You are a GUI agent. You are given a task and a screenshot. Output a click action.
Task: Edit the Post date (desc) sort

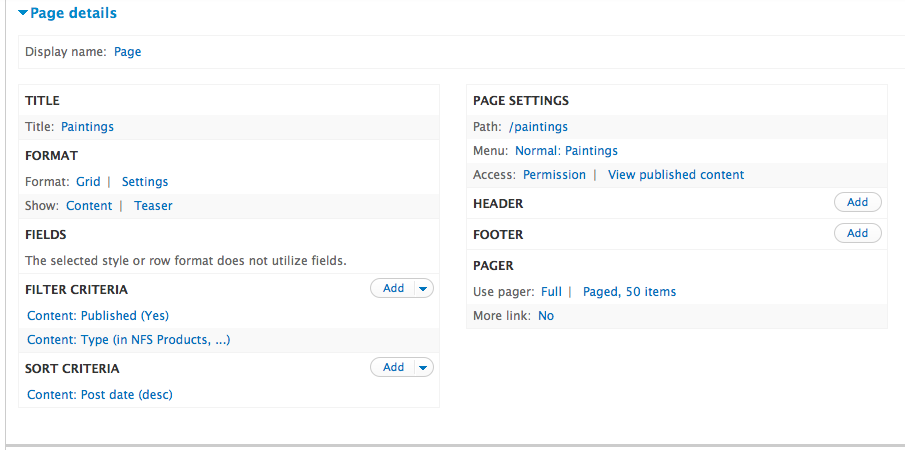[x=100, y=395]
